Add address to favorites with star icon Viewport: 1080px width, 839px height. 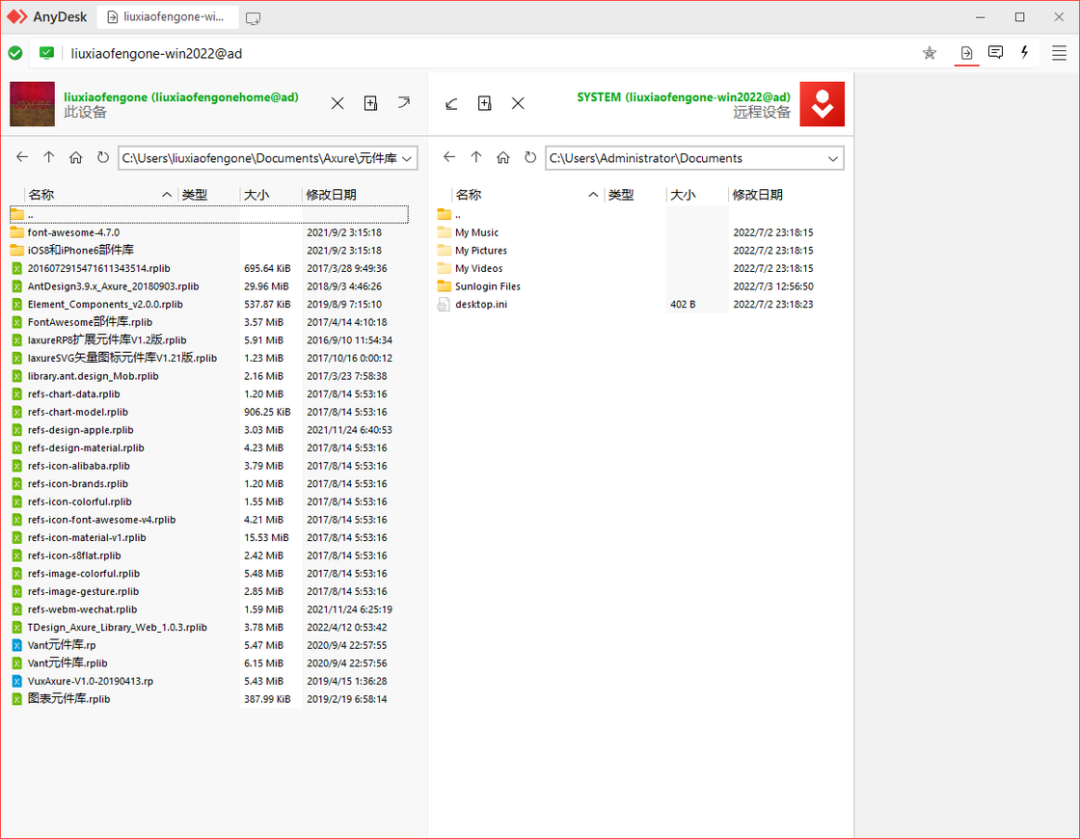[929, 53]
